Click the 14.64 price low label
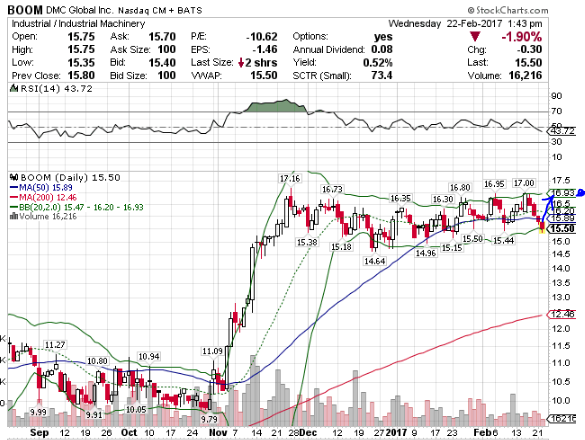Viewport: 585px width, 440px height. [x=375, y=261]
